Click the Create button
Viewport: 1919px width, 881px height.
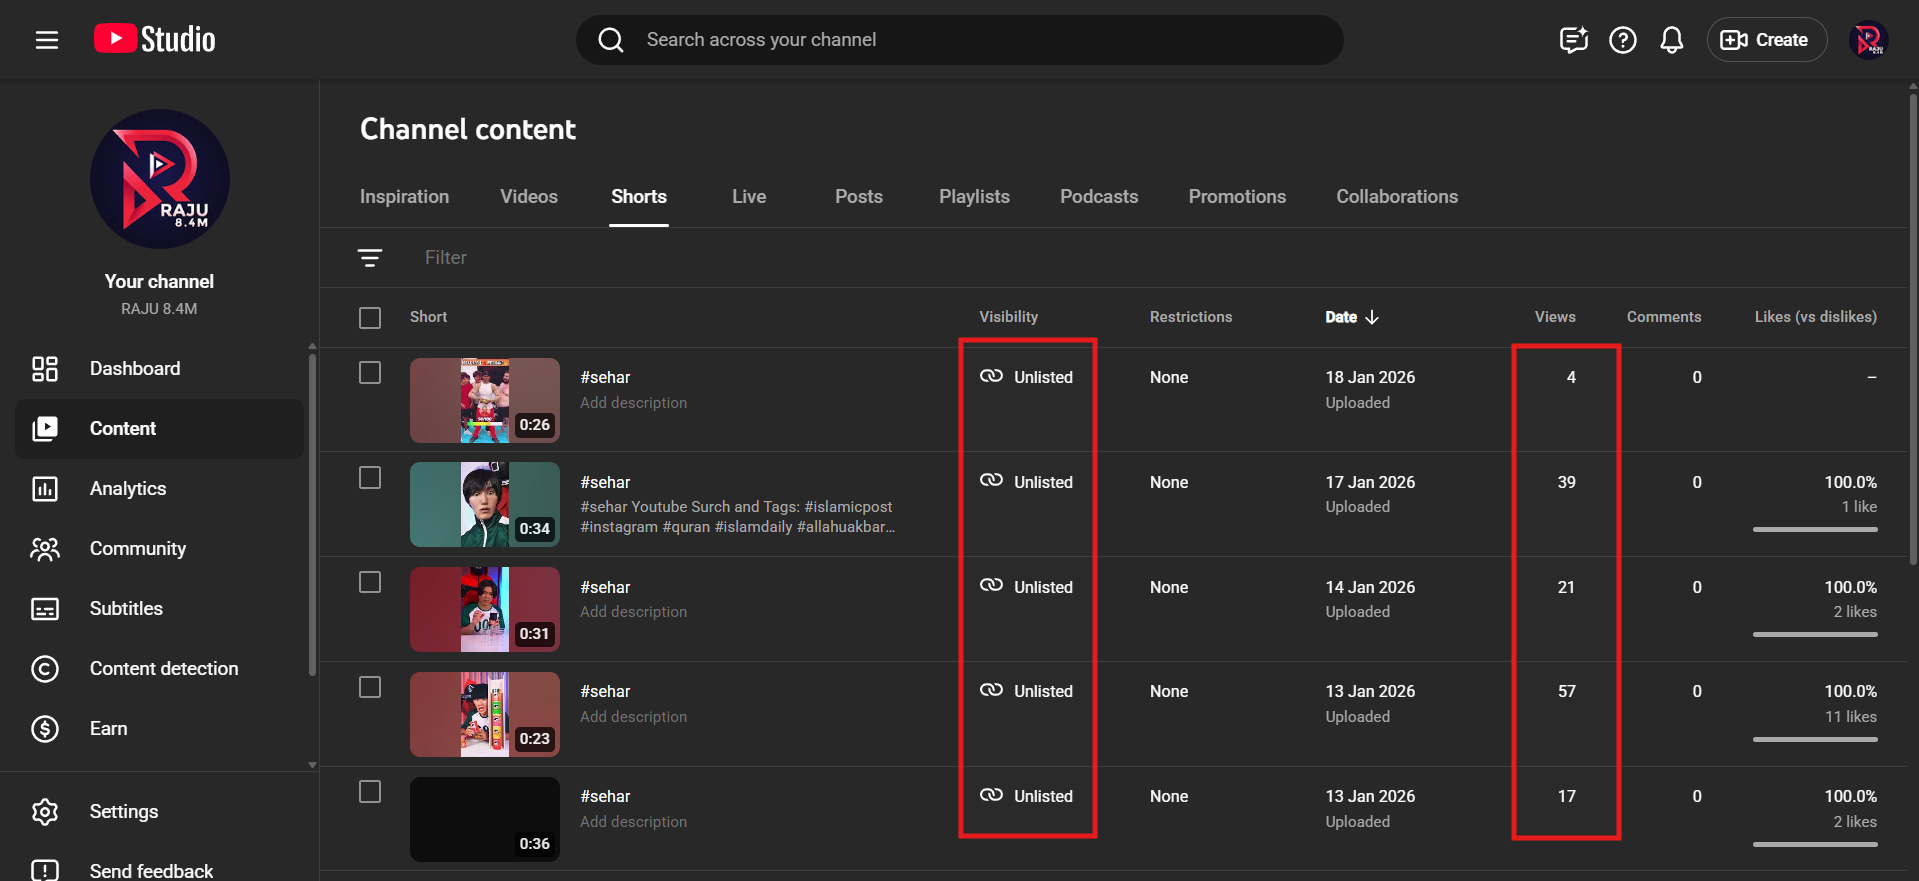pyautogui.click(x=1765, y=40)
